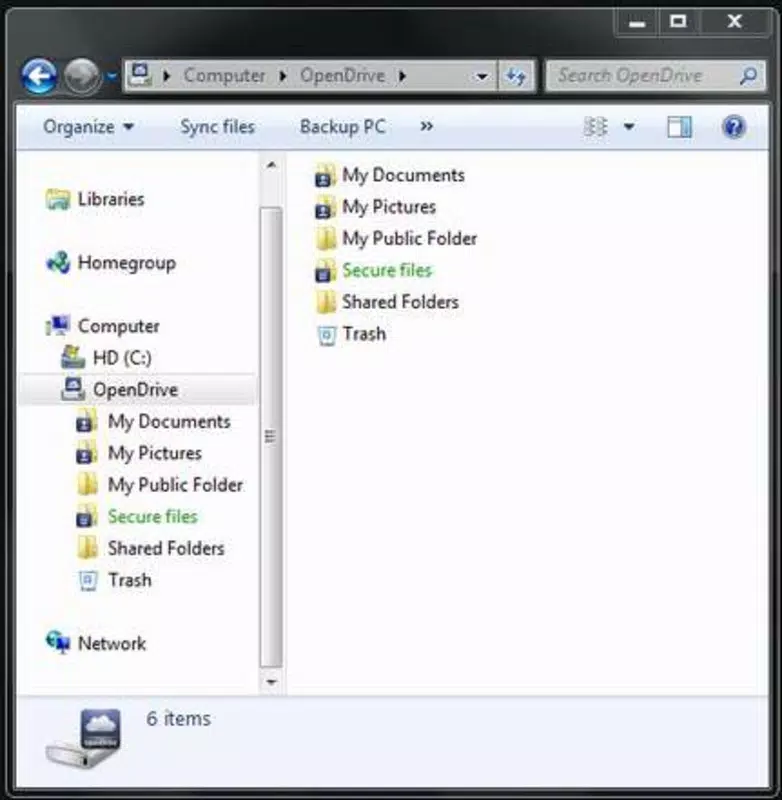The image size is (782, 800).
Task: Expand root chevron before Computer breadcrumb
Action: point(166,76)
